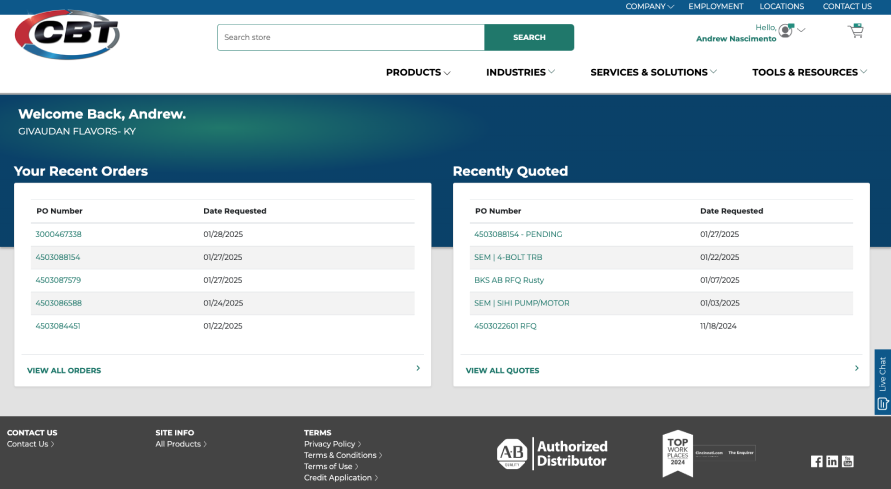The image size is (891, 489).
Task: Click View All Orders
Action: [x=64, y=370]
